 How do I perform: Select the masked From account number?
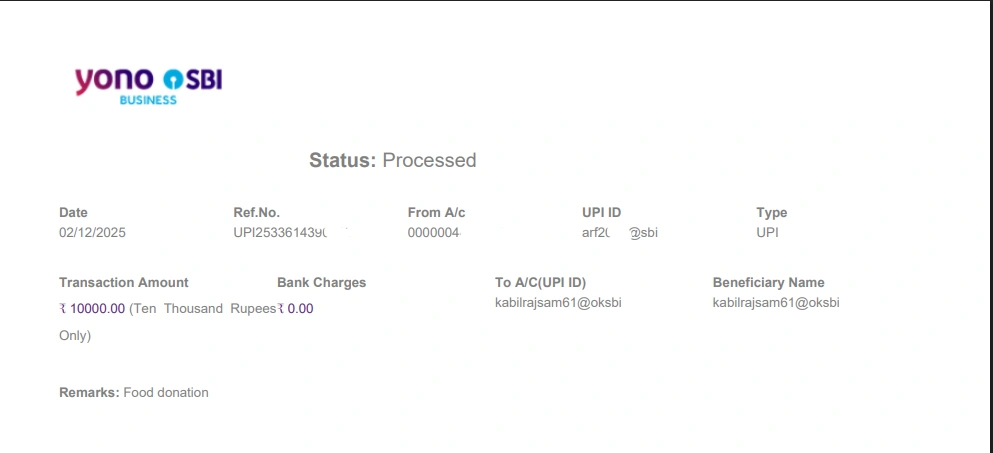click(434, 233)
